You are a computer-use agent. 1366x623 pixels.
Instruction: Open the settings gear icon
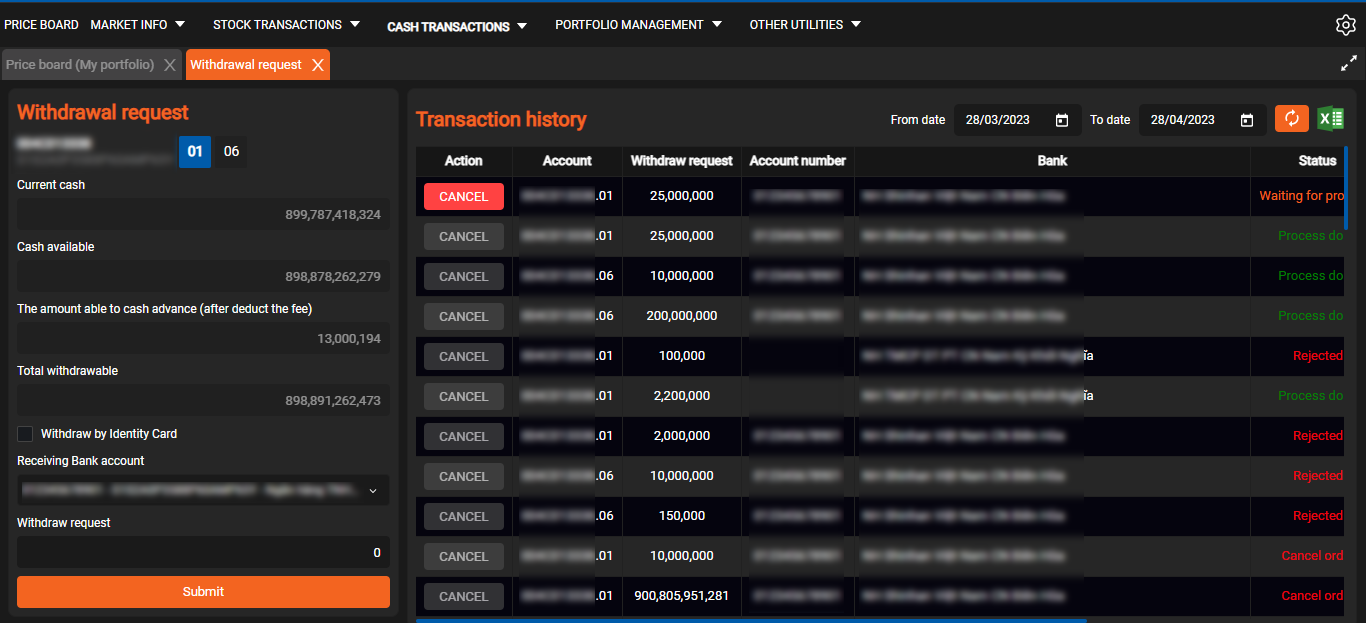[x=1345, y=26]
